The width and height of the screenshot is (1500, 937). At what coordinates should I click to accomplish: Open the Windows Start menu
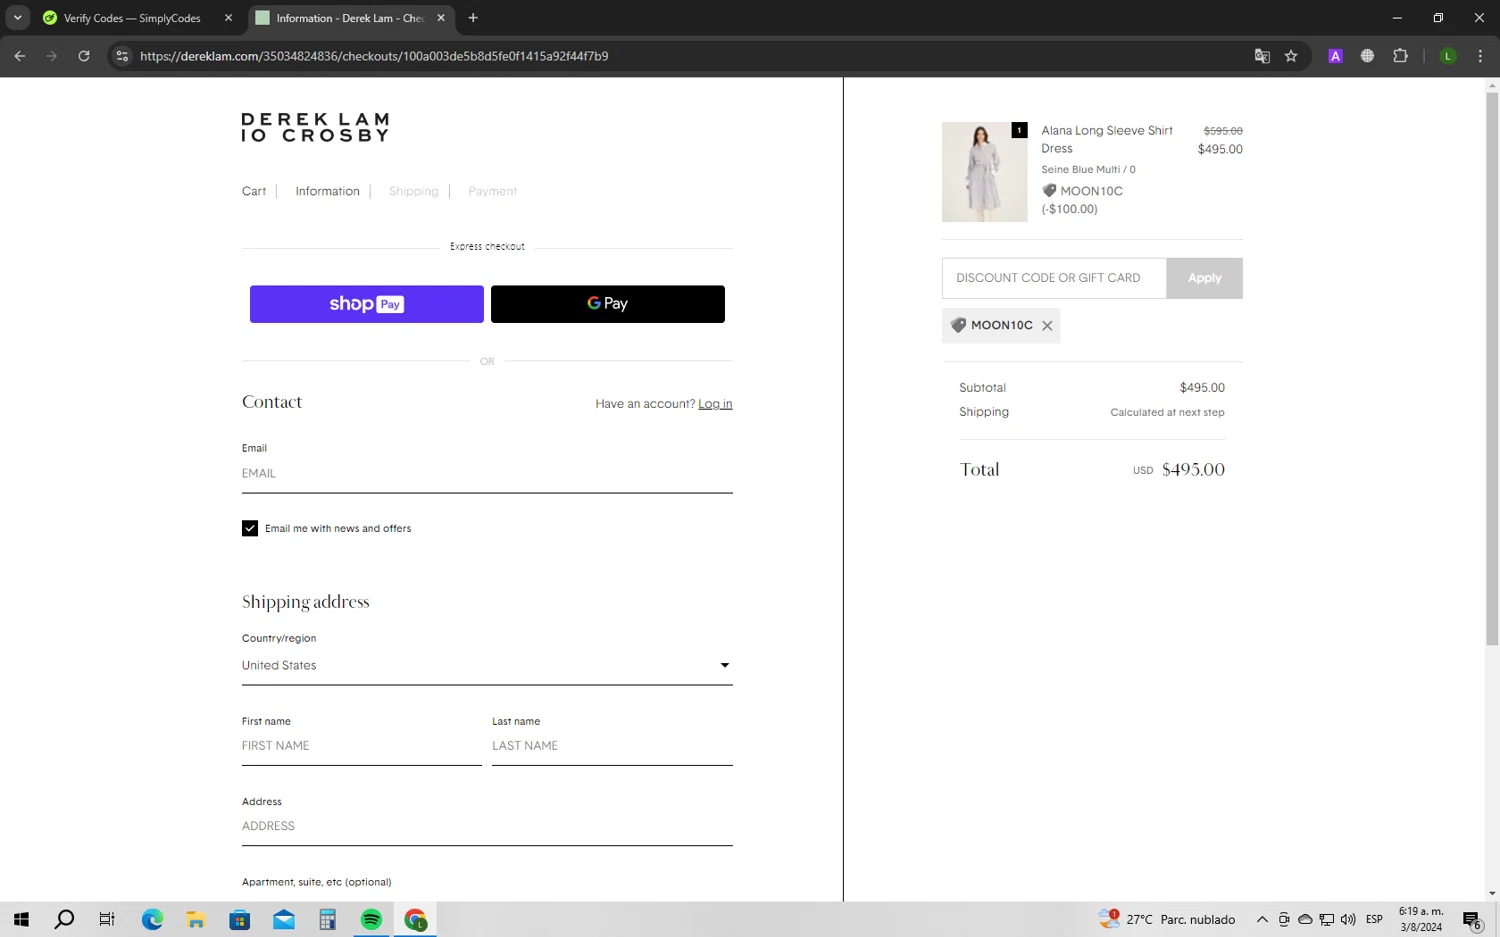21,920
